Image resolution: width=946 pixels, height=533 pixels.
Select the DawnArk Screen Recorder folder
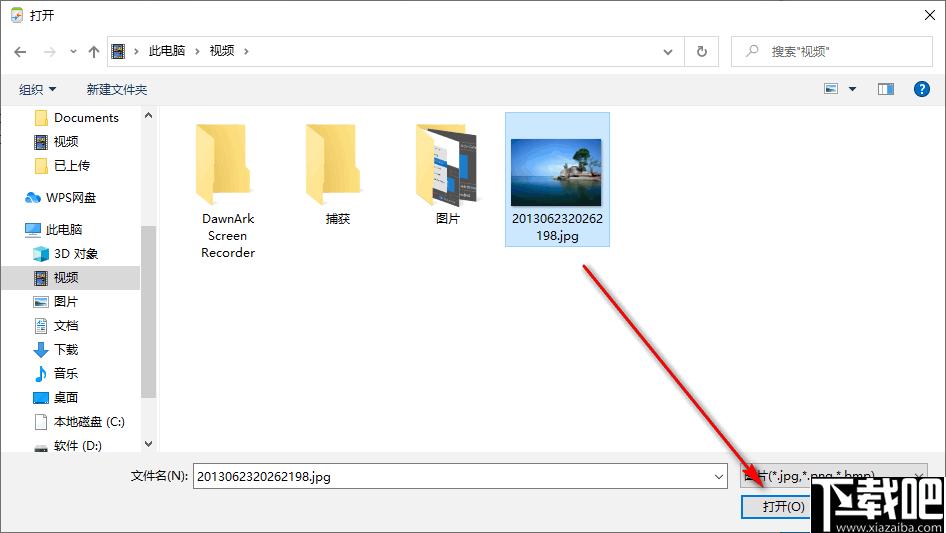pyautogui.click(x=228, y=191)
